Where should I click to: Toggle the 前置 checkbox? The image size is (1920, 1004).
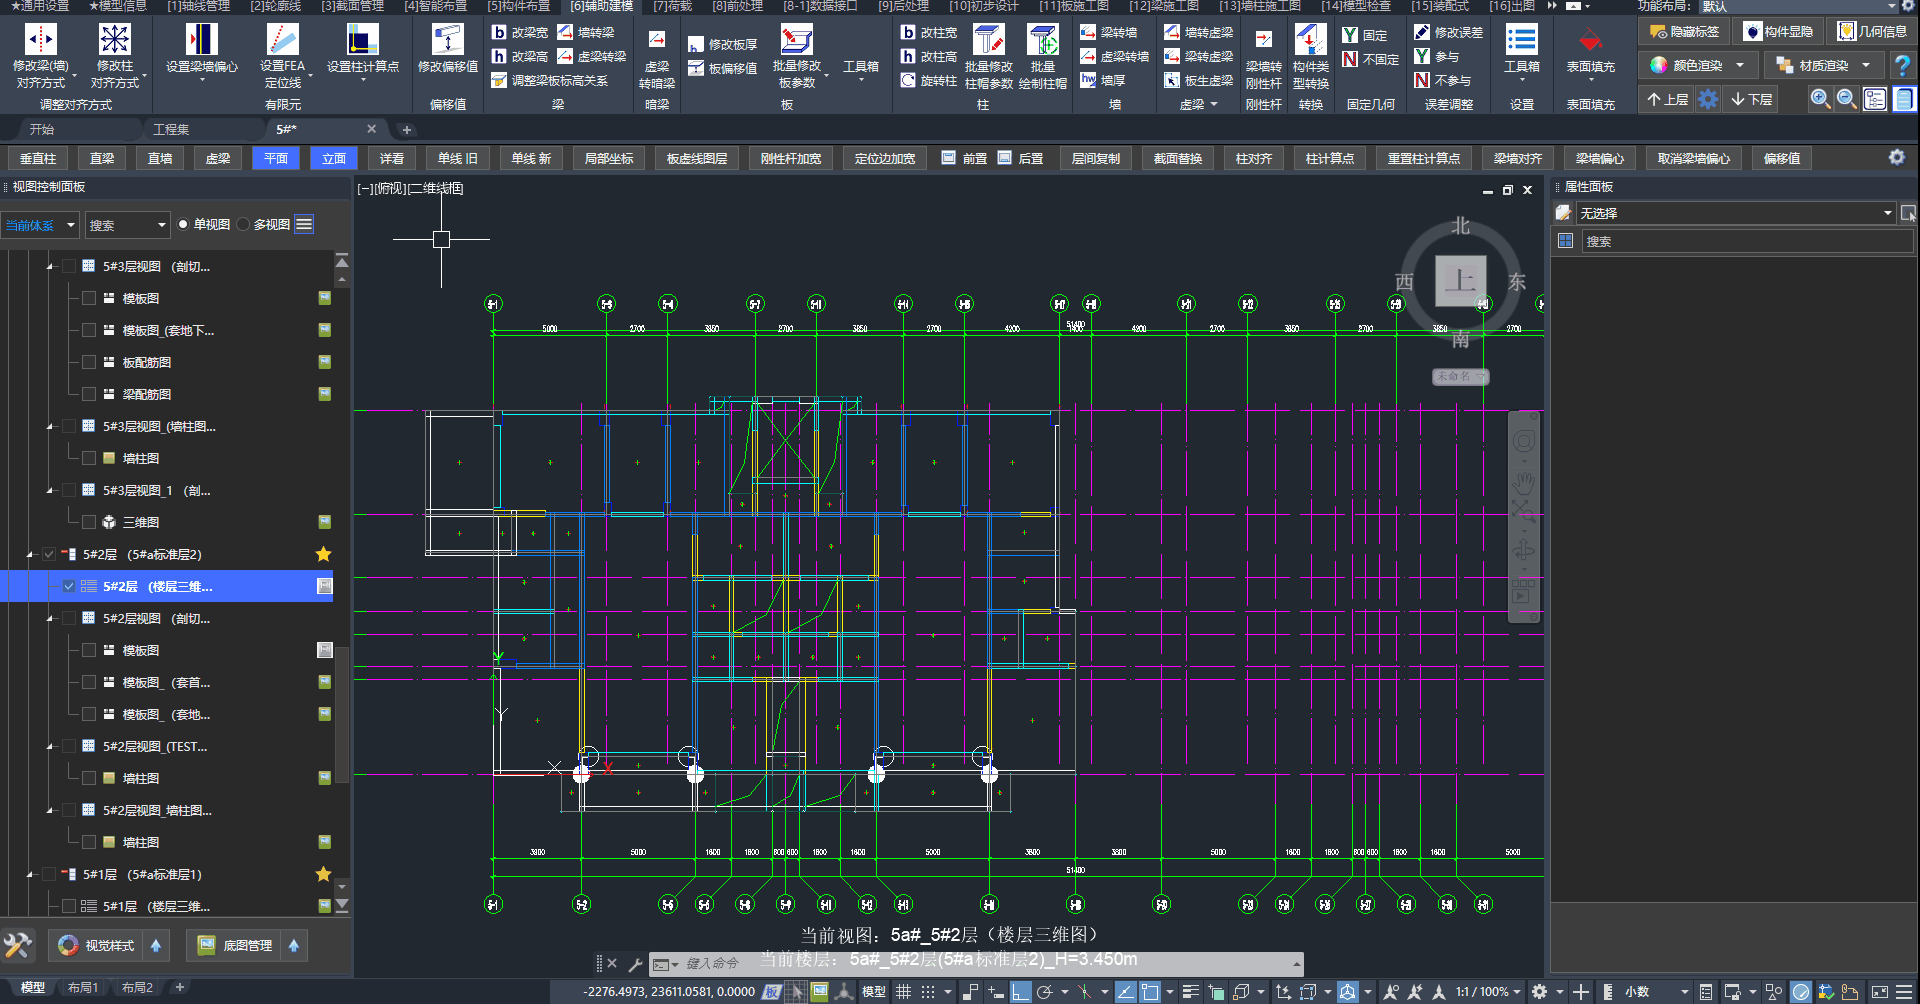[x=948, y=157]
